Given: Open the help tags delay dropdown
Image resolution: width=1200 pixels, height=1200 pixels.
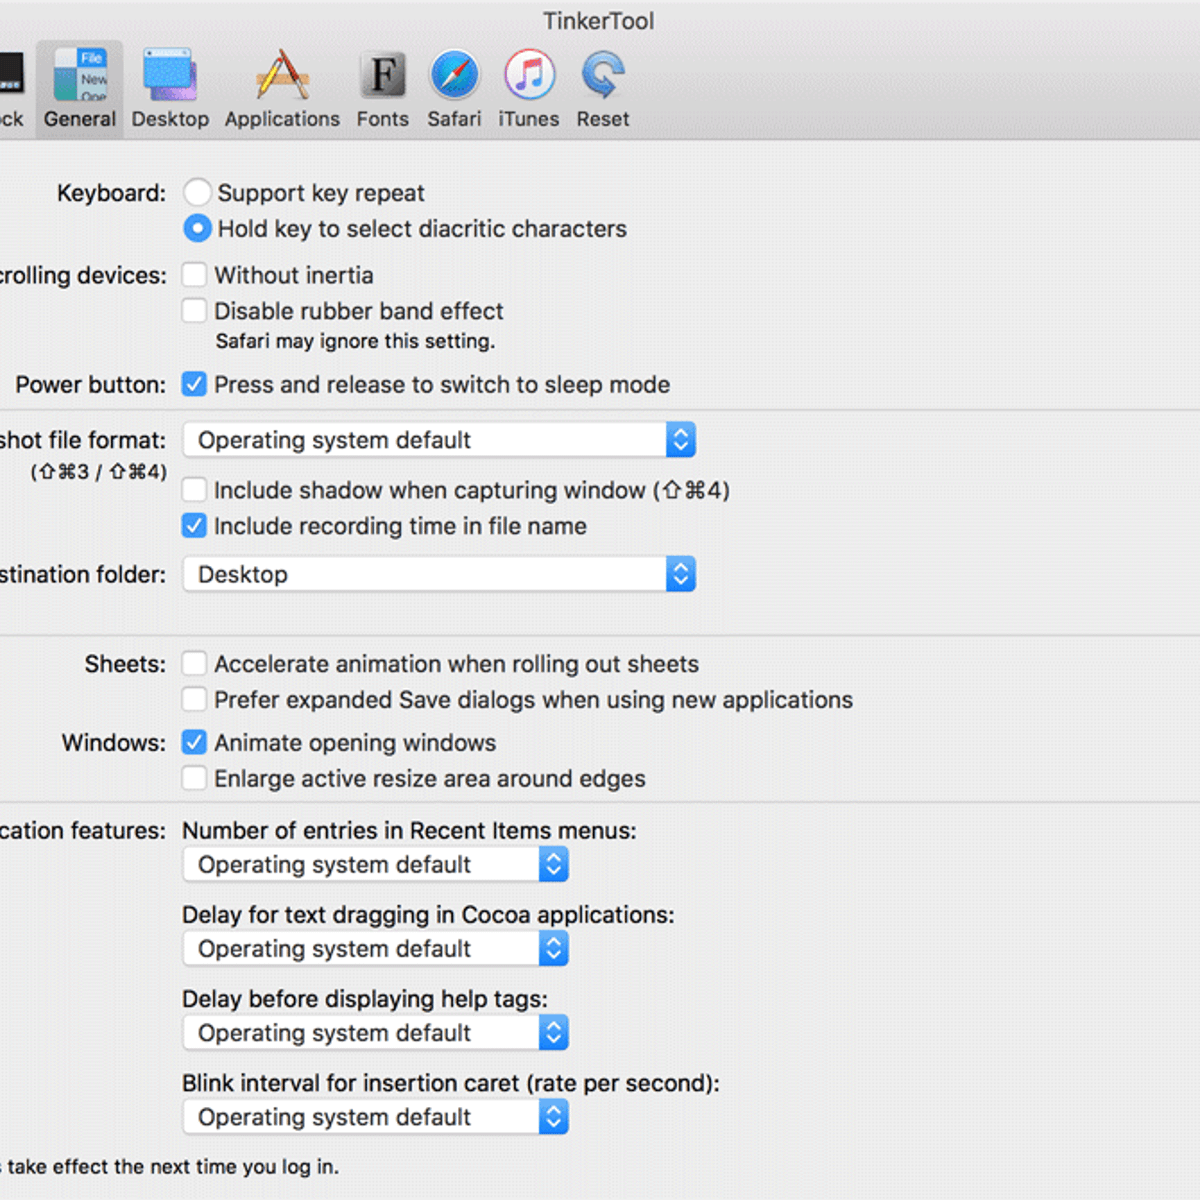Looking at the screenshot, I should [376, 1033].
